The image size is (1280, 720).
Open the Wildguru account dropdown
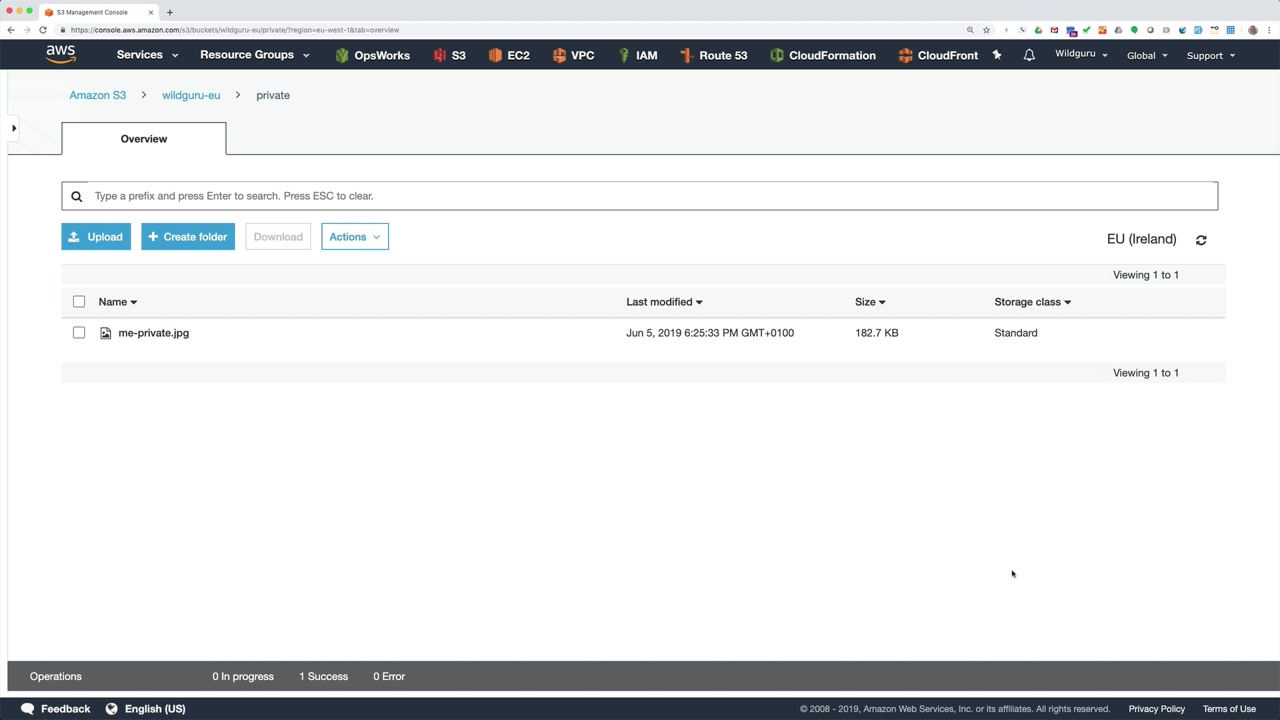click(x=1081, y=54)
